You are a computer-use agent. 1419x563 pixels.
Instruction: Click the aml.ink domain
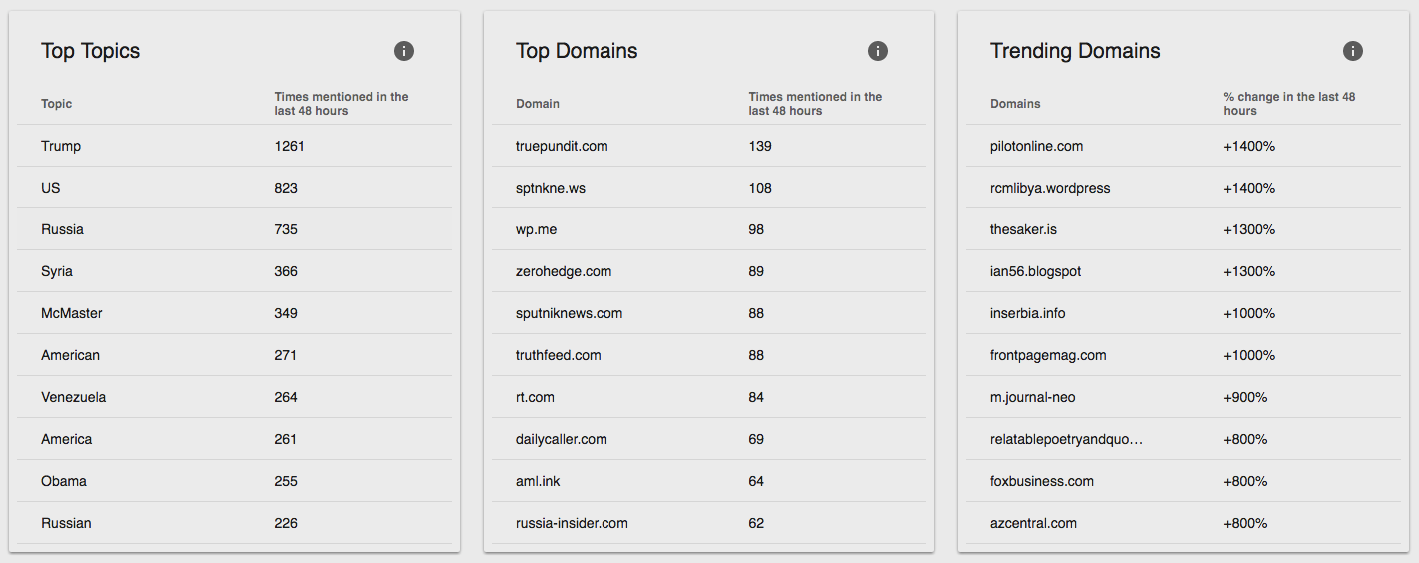tap(538, 481)
